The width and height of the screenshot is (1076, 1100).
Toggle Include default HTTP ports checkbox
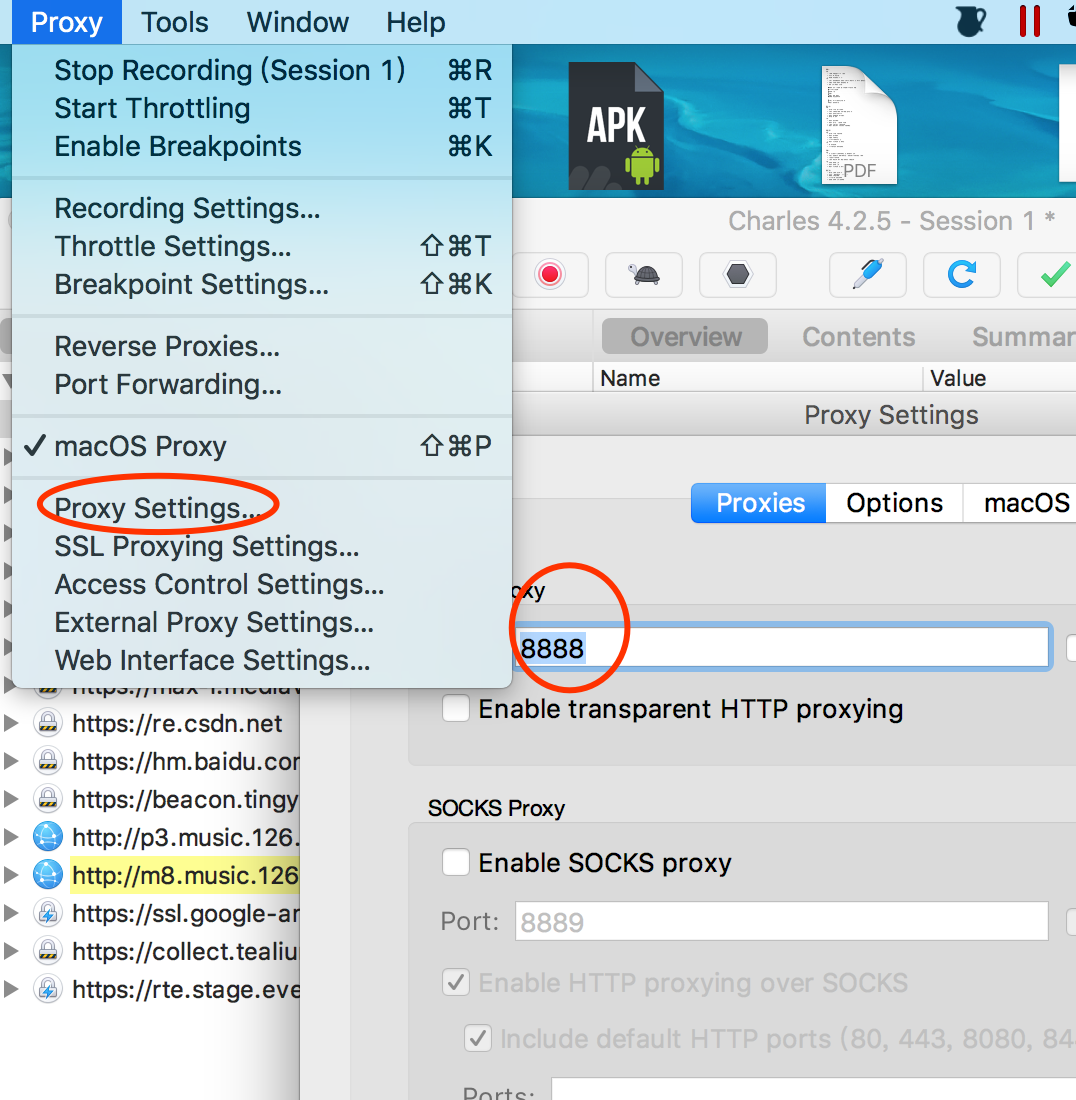coord(478,1038)
